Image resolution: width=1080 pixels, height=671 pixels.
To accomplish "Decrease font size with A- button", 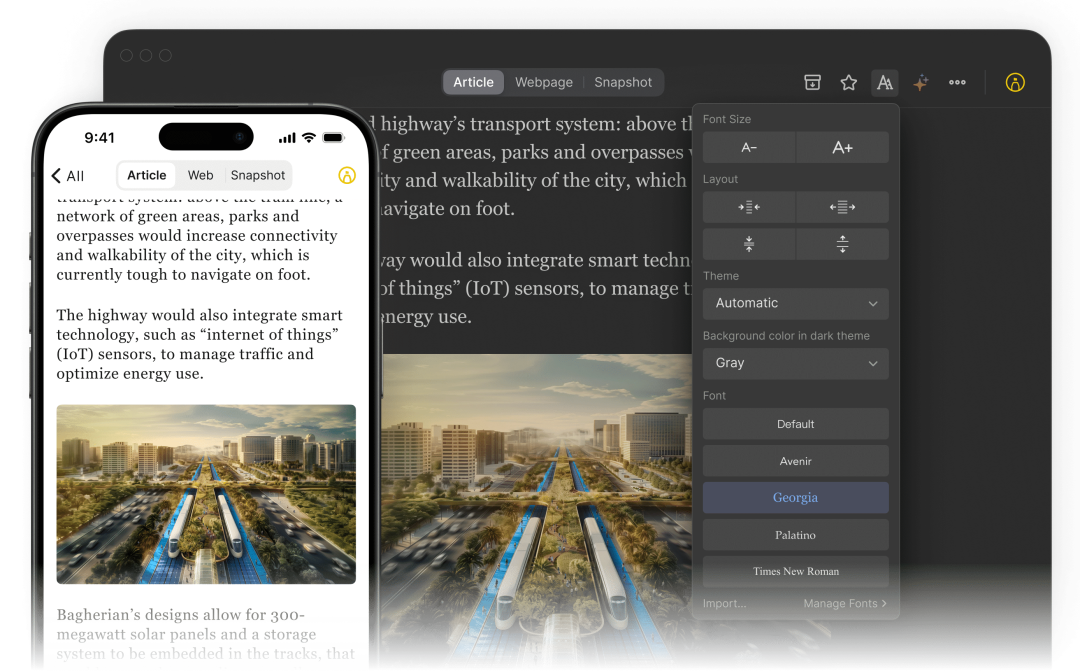I will click(x=749, y=147).
